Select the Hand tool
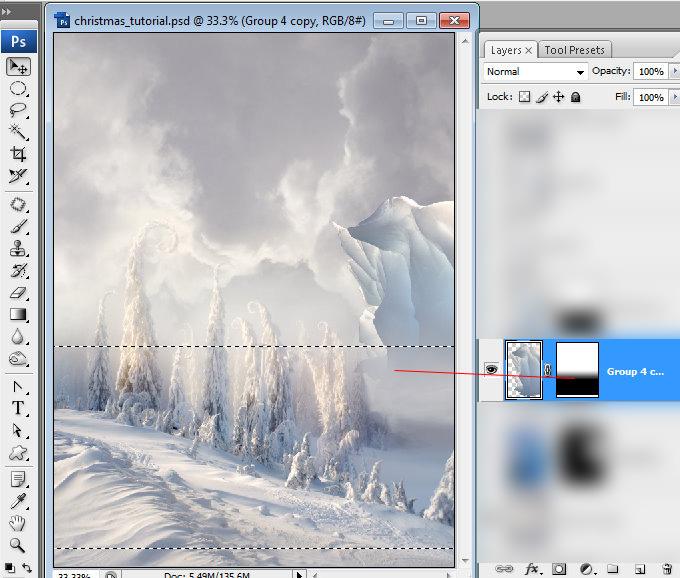 click(x=18, y=523)
